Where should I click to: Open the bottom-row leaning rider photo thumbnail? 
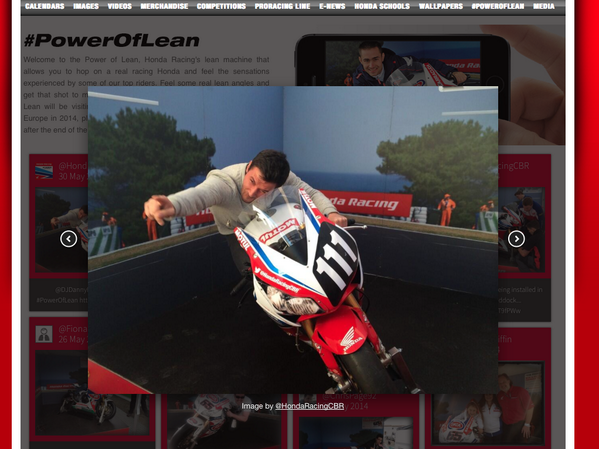(x=224, y=421)
